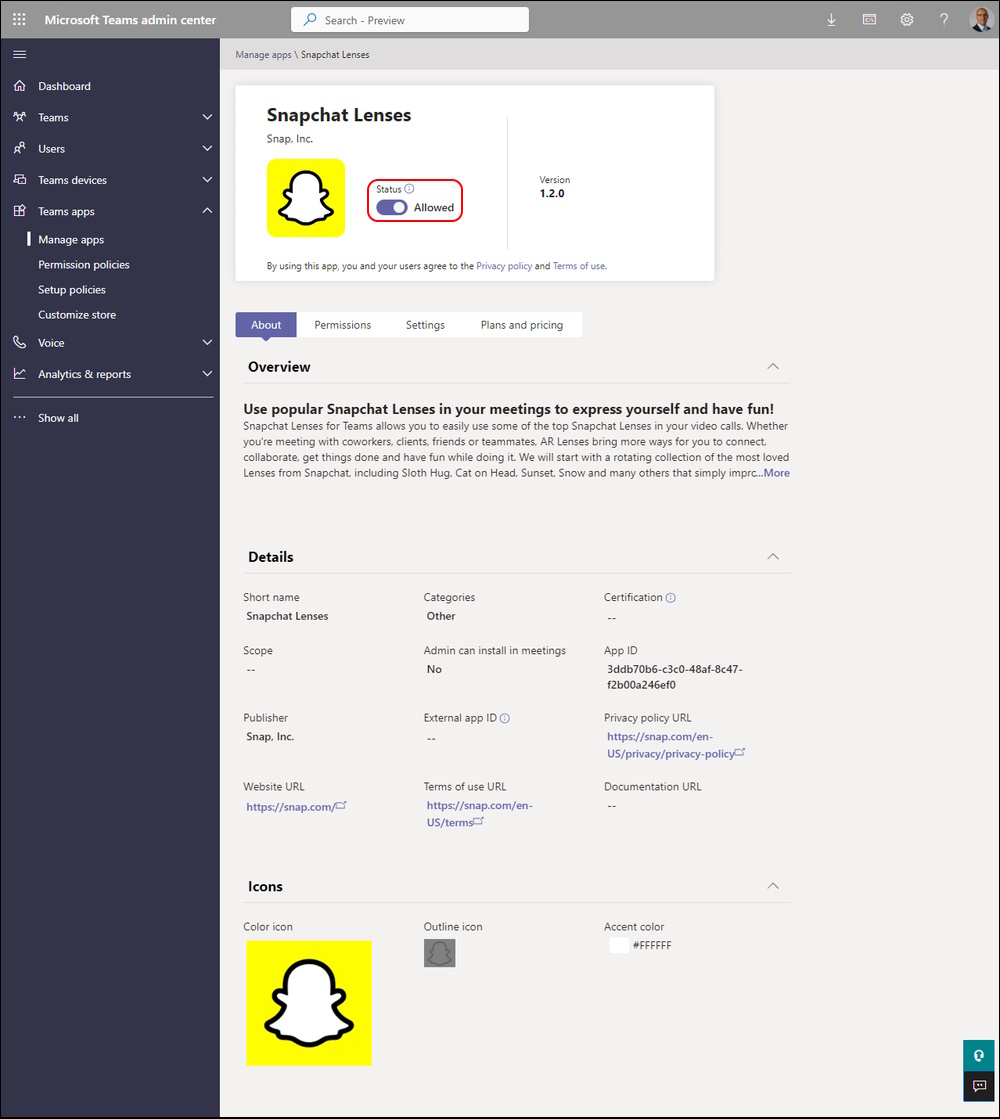Open the app launcher waffle icon
The height and width of the screenshot is (1119, 1000).
click(19, 20)
